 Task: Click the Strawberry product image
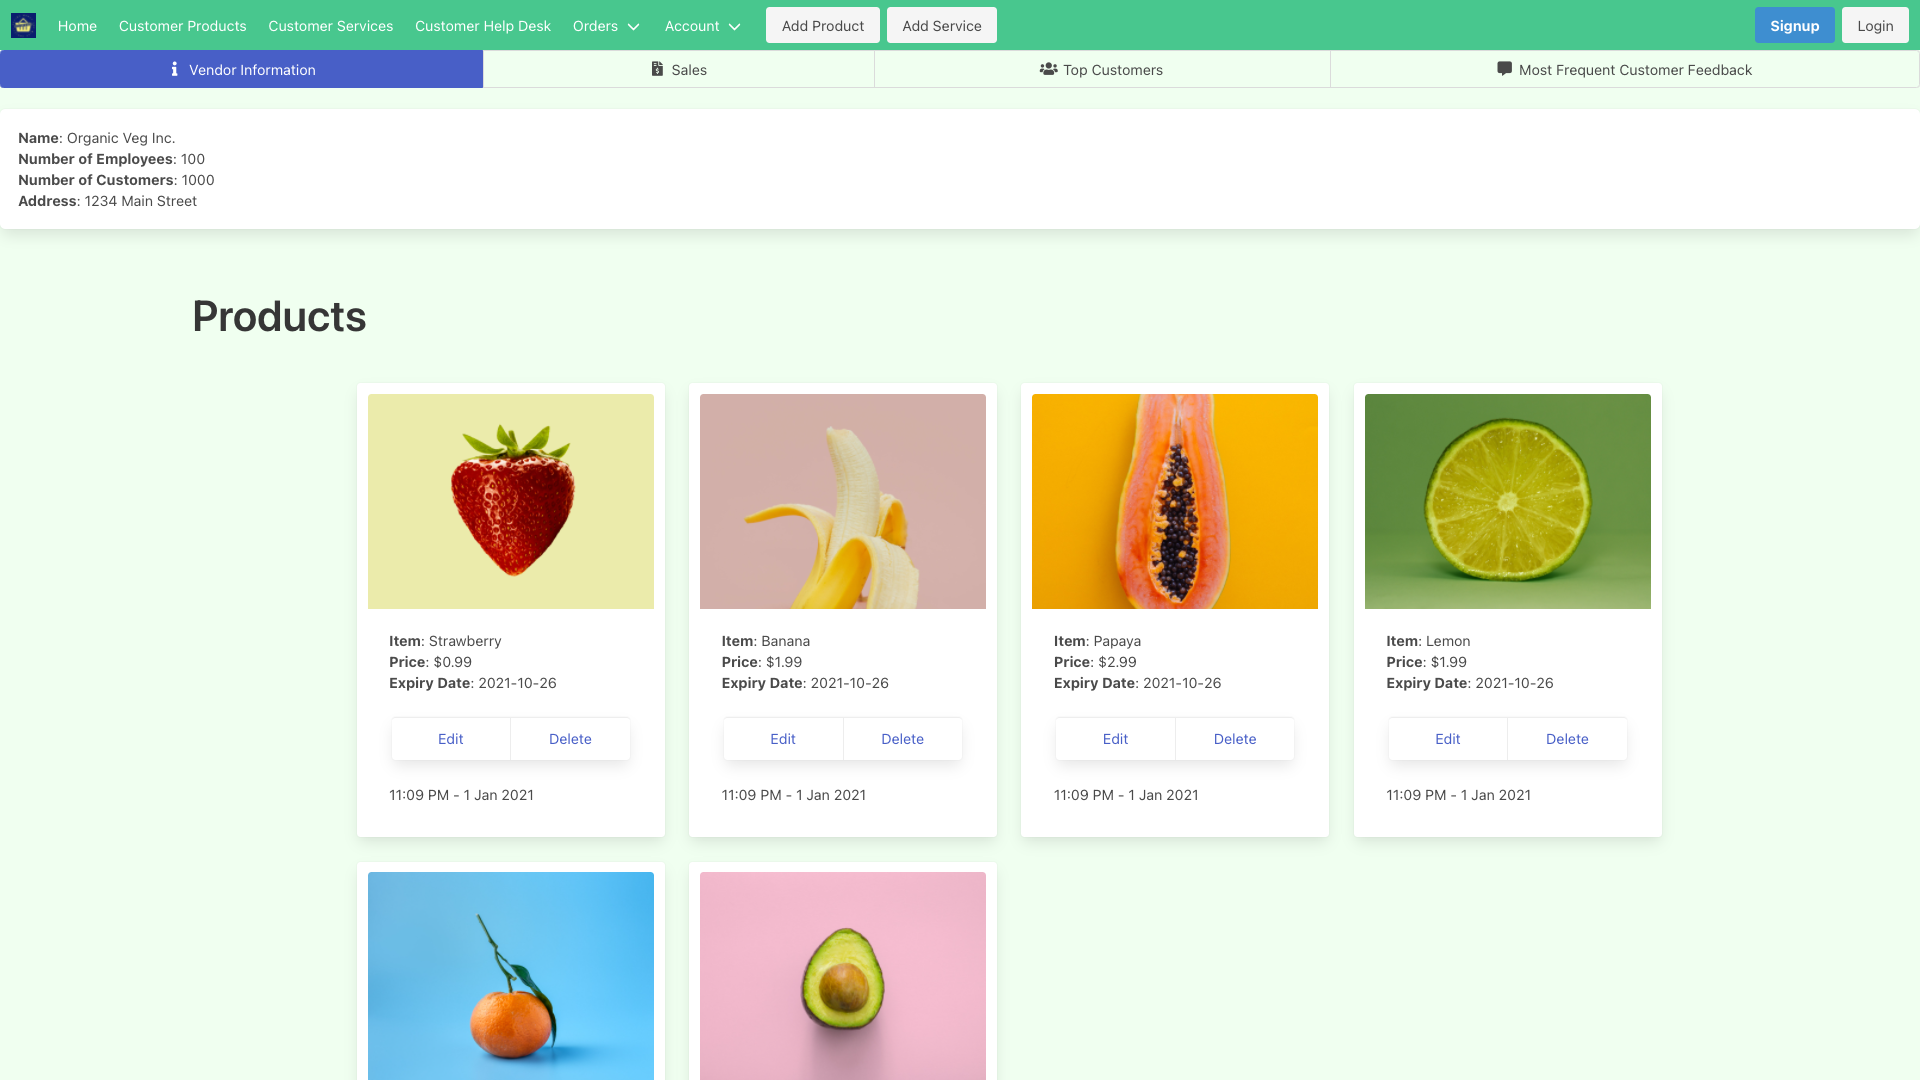pyautogui.click(x=511, y=501)
